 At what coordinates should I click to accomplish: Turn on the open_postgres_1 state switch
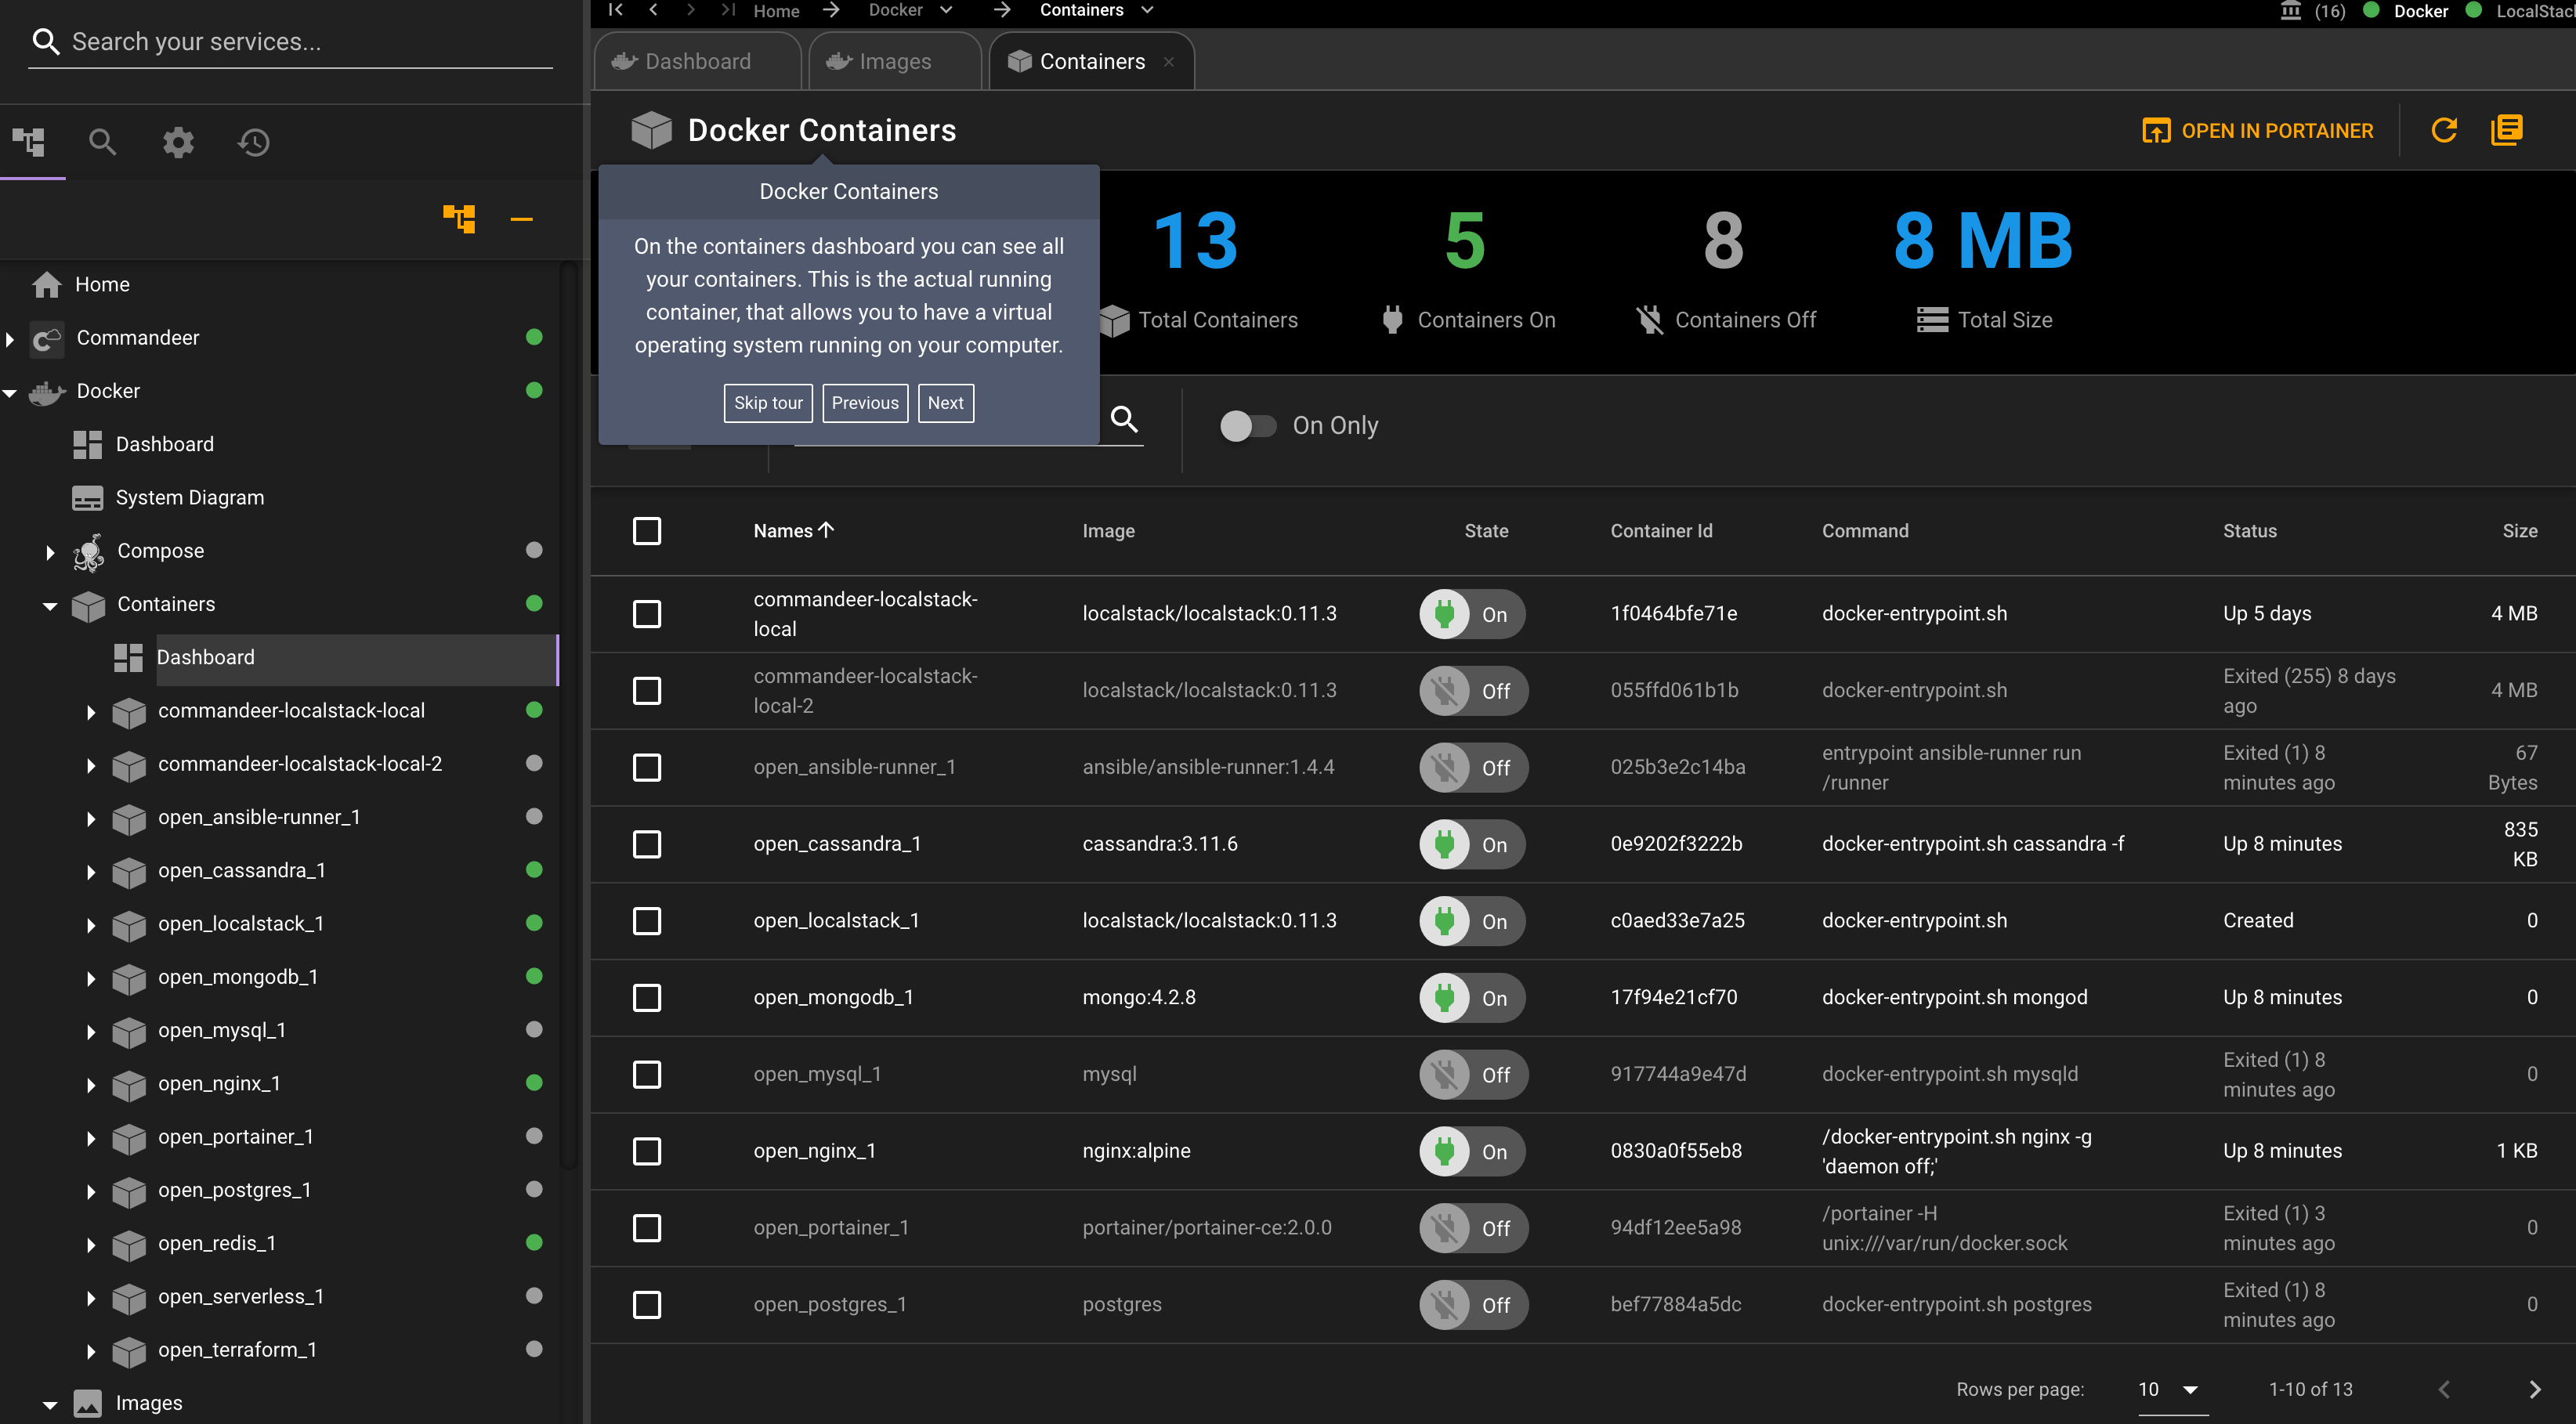pos(1473,1305)
